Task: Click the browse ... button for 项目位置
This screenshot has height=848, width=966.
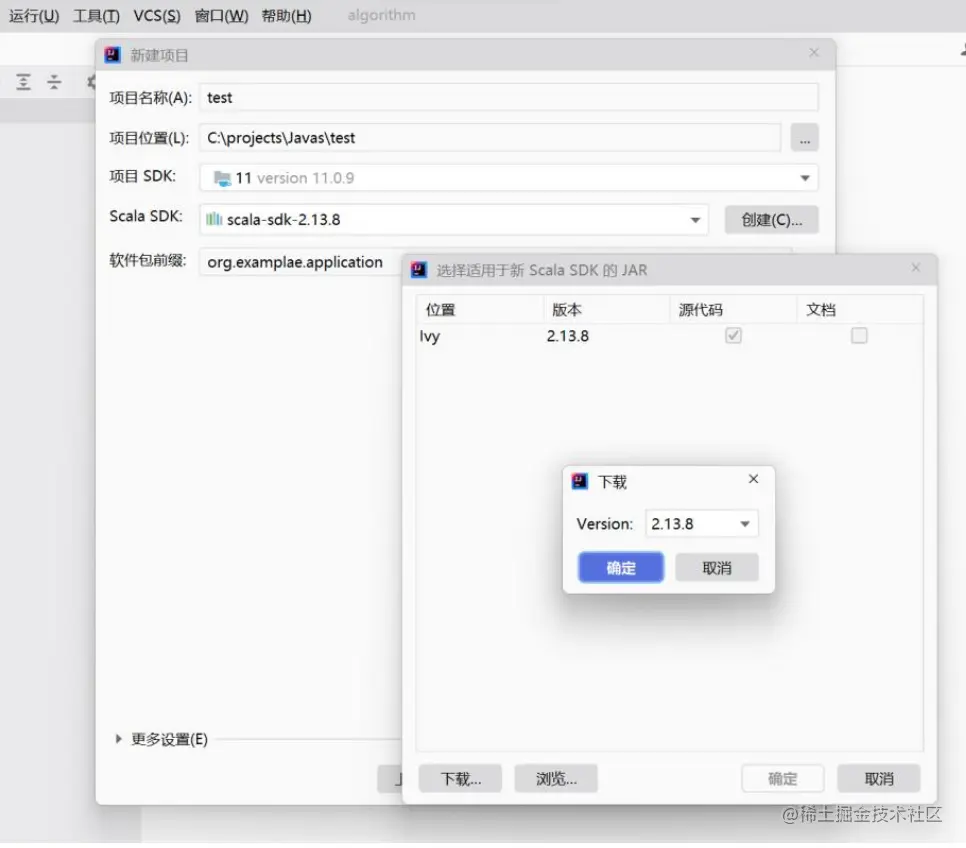Action: tap(805, 137)
